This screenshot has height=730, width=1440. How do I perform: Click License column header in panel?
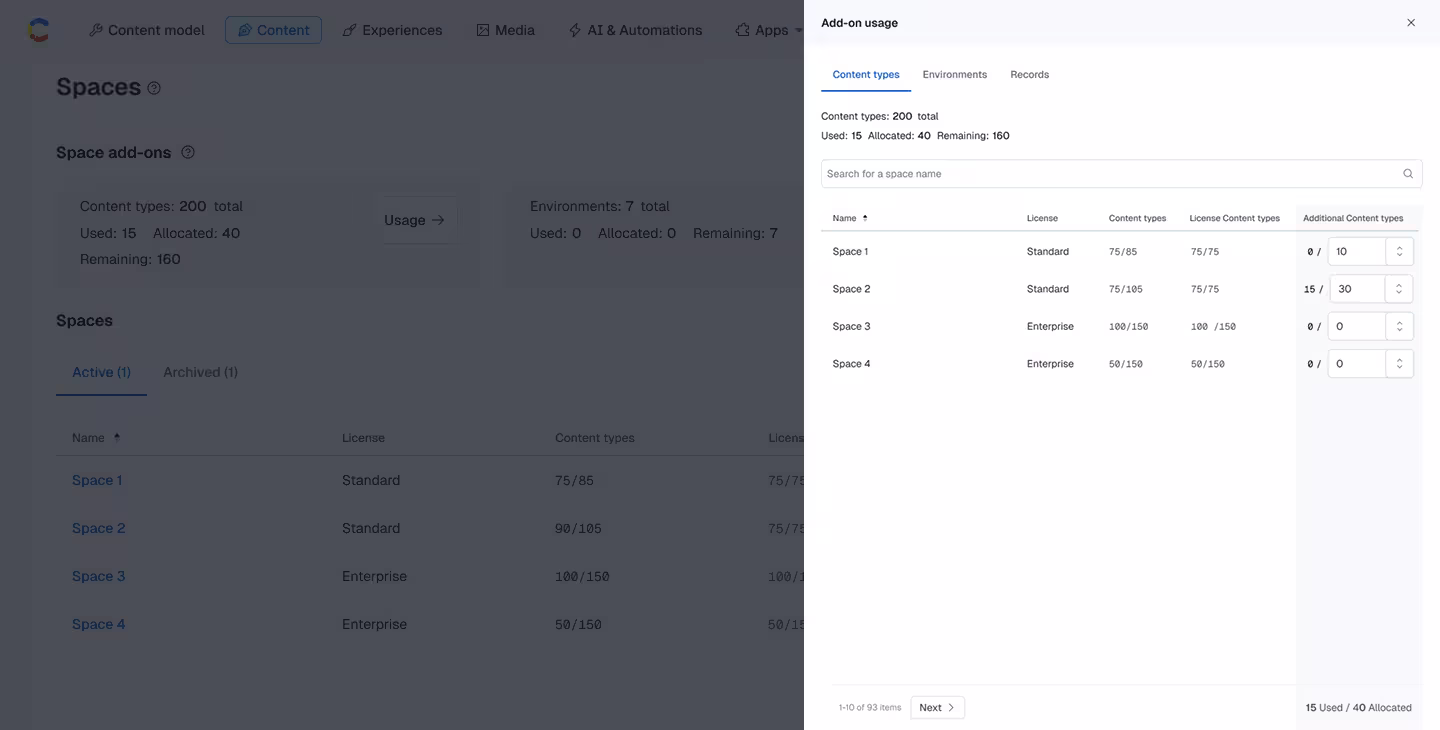[1042, 218]
